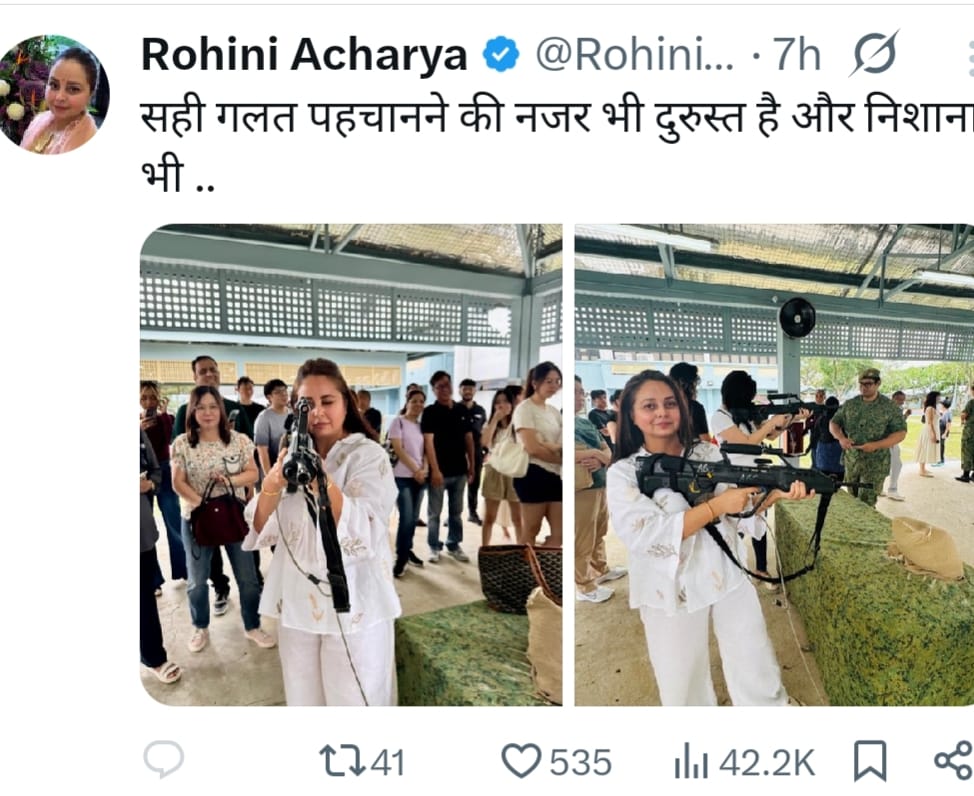Like the post with the heart icon
Screen dimensions: 974x796
coord(523,761)
